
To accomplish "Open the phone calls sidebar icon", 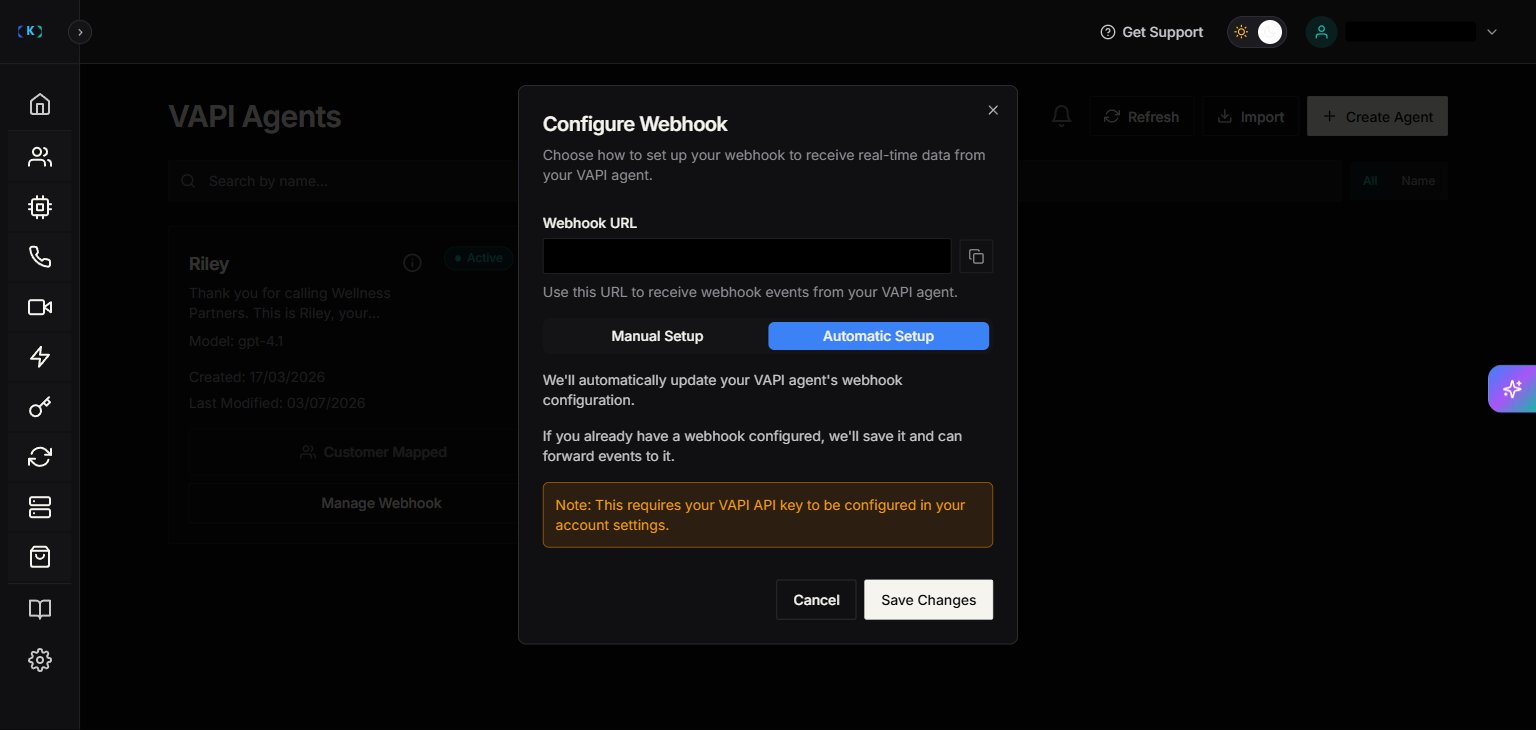I will (x=40, y=257).
